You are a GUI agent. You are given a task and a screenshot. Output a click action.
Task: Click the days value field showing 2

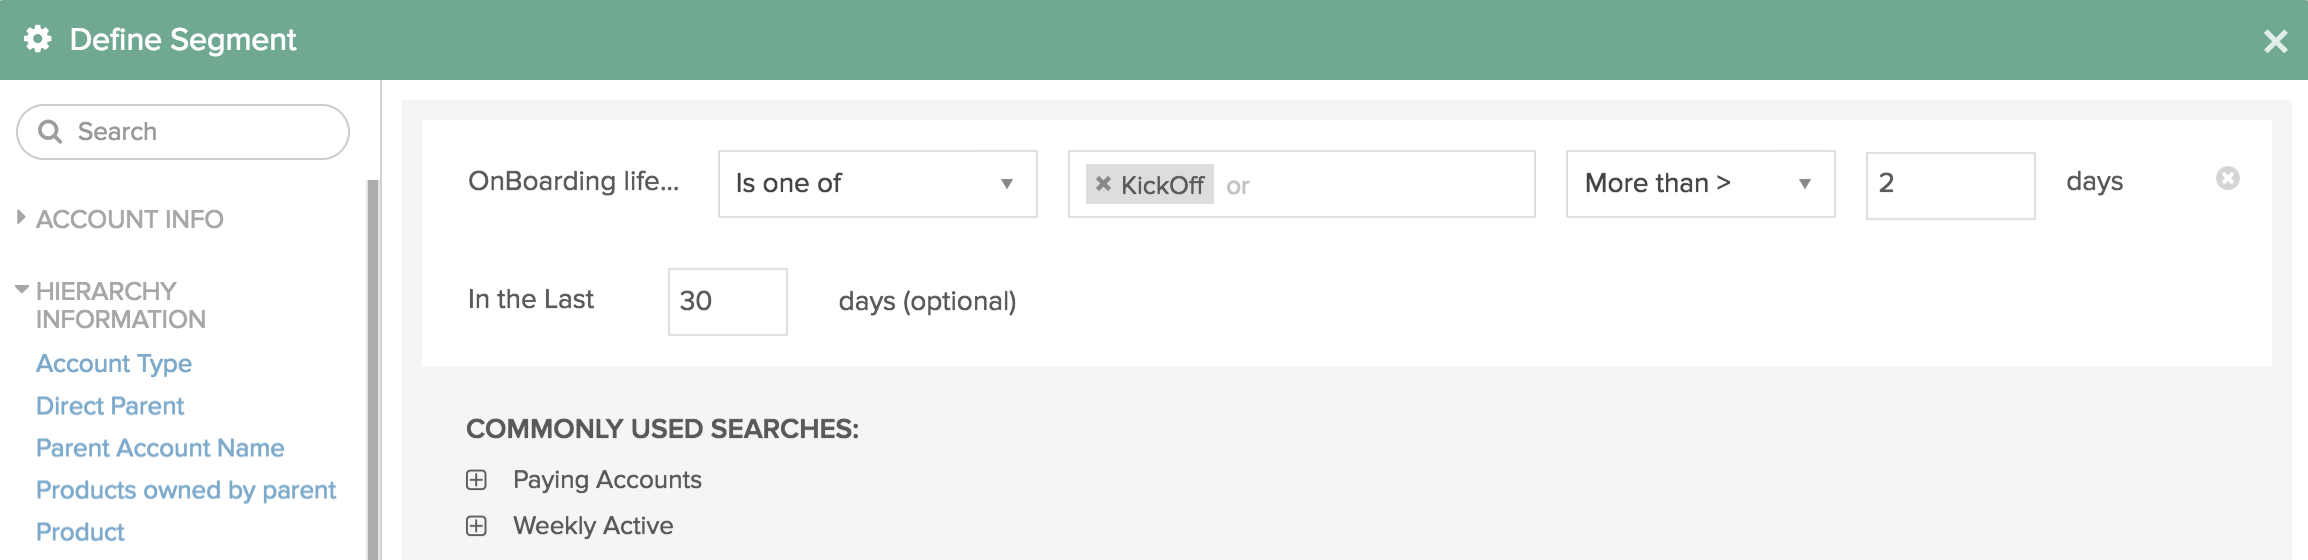coord(1950,185)
